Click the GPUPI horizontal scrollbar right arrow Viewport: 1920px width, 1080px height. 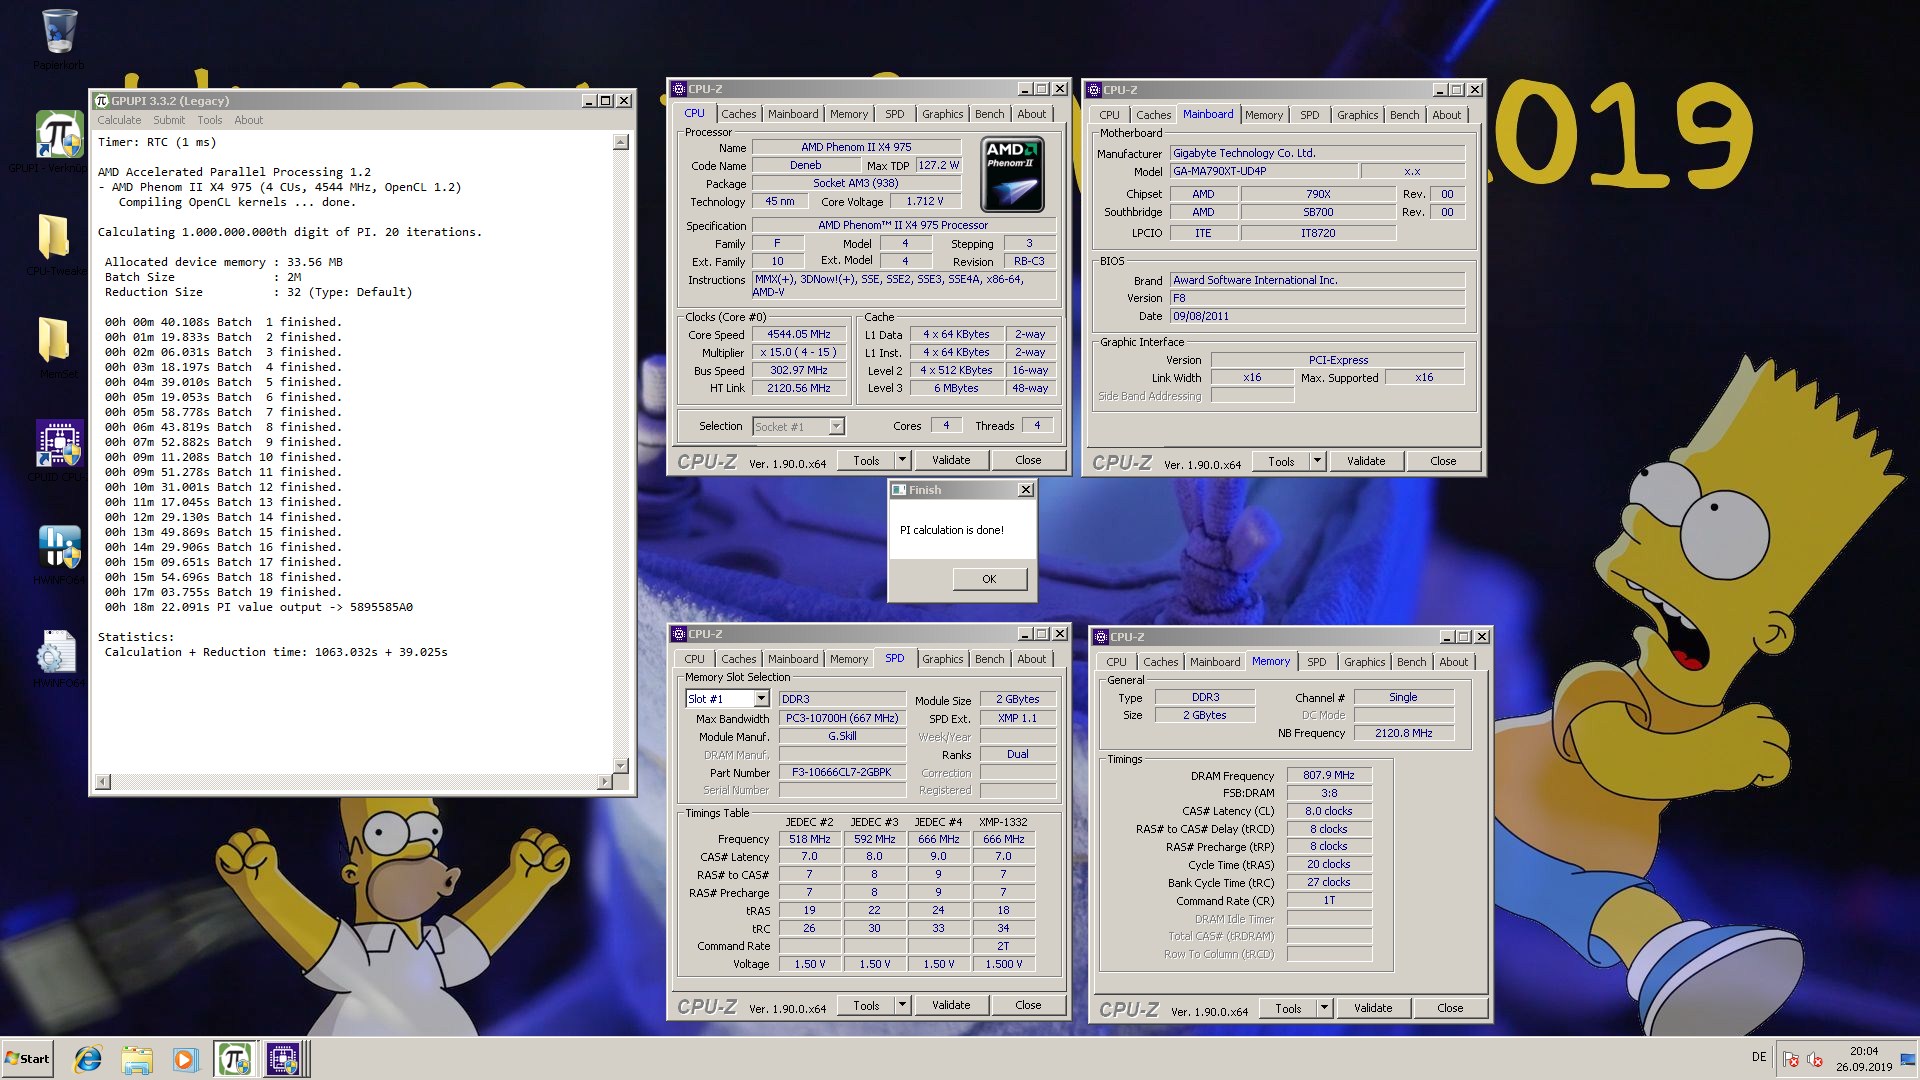pyautogui.click(x=604, y=781)
